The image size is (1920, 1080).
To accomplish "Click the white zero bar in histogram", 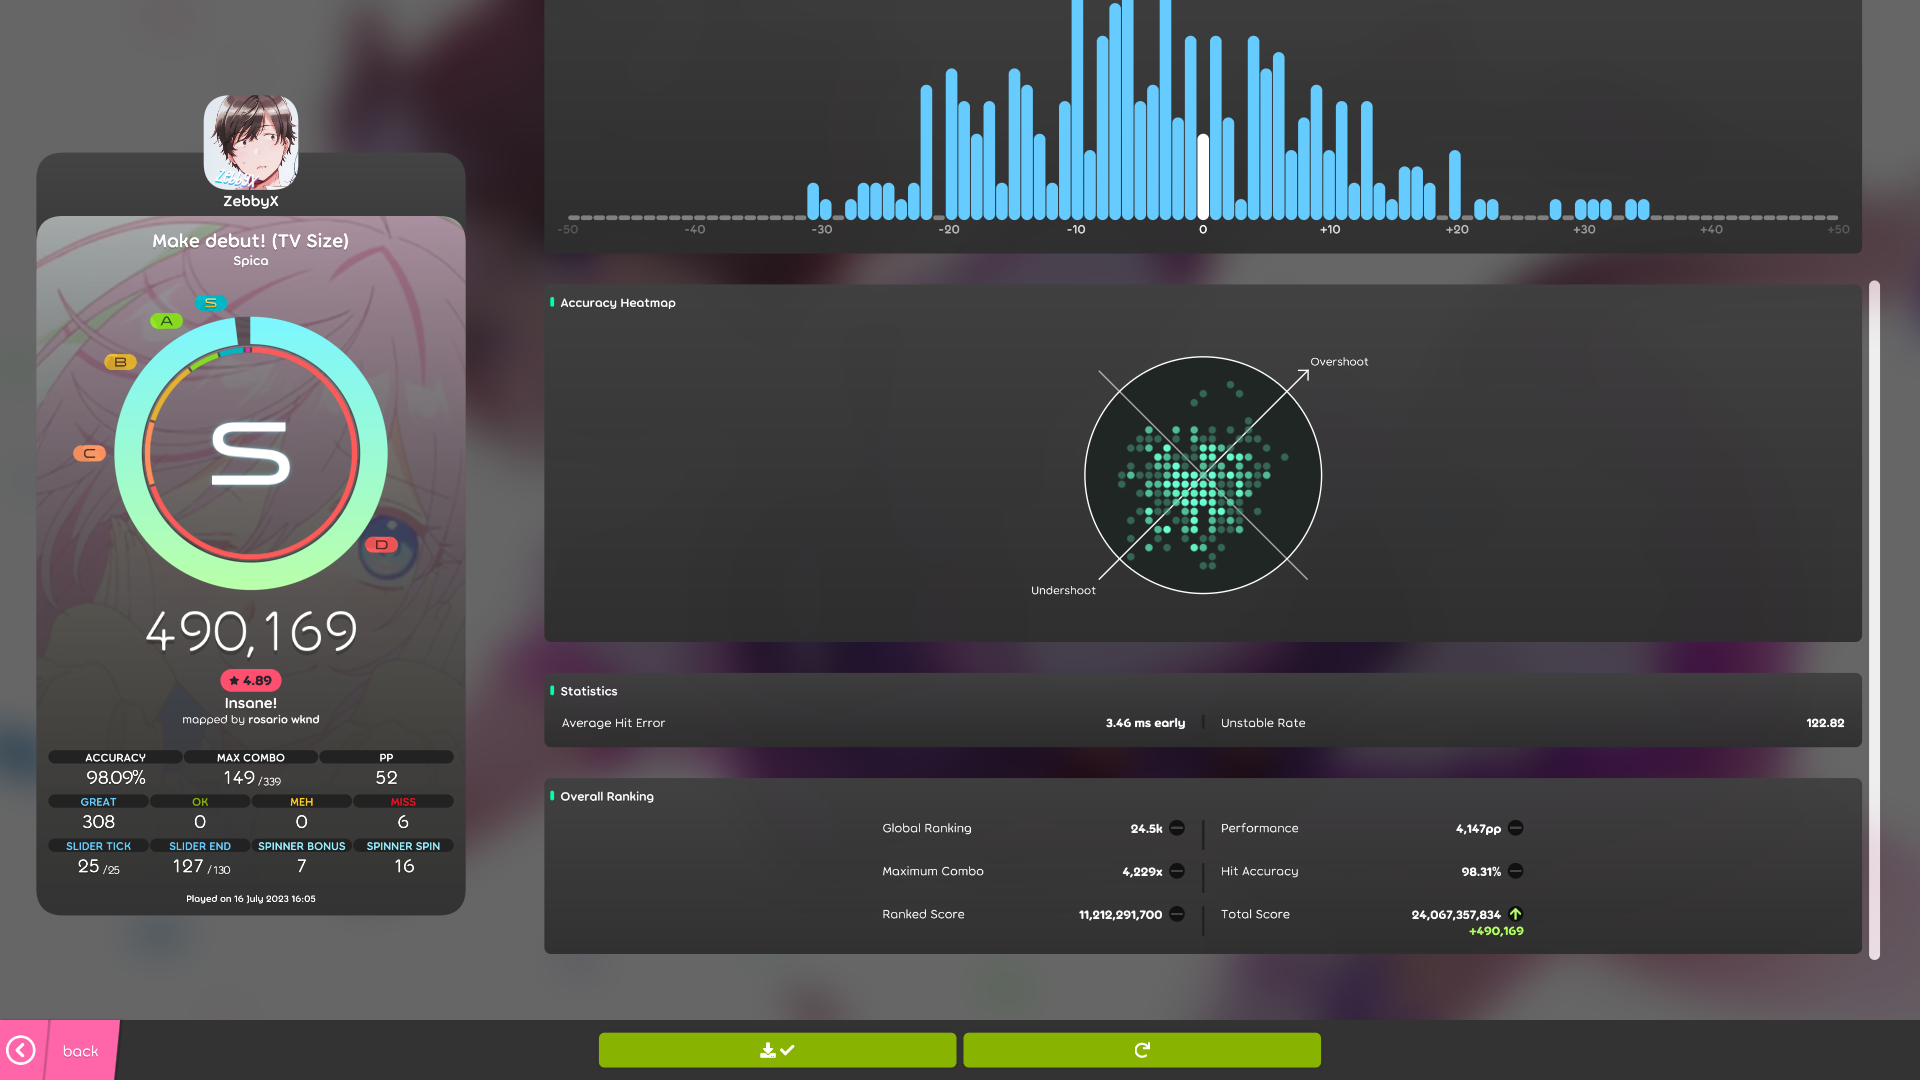I will (x=1203, y=176).
